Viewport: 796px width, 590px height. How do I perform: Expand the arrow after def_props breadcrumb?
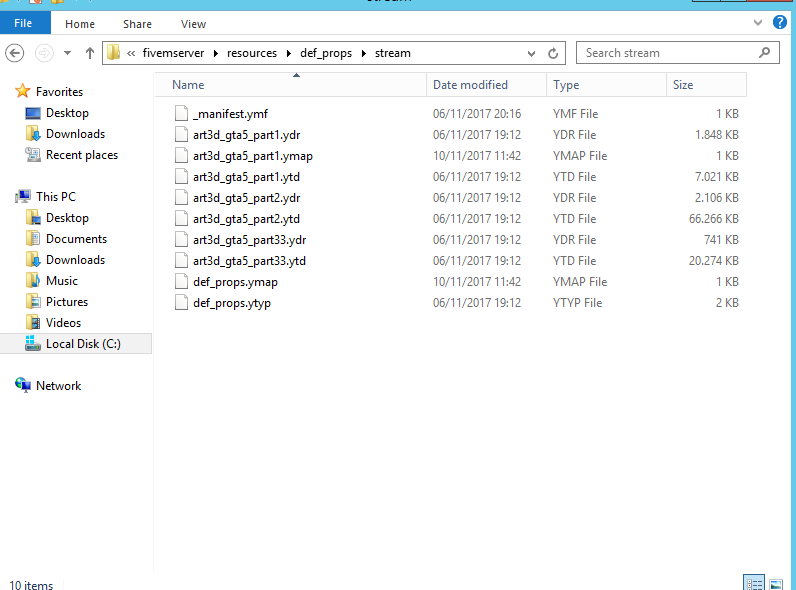(x=363, y=53)
